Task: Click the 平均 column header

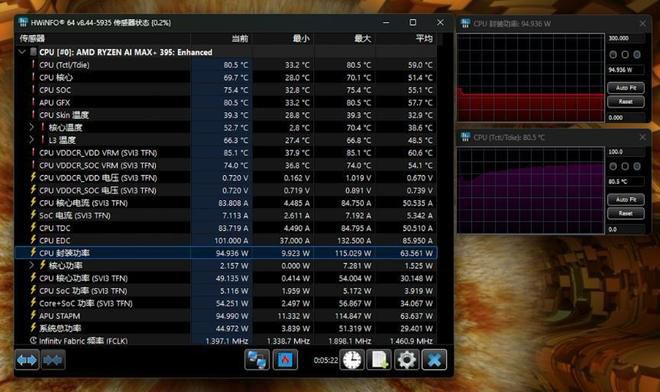Action: (424, 39)
